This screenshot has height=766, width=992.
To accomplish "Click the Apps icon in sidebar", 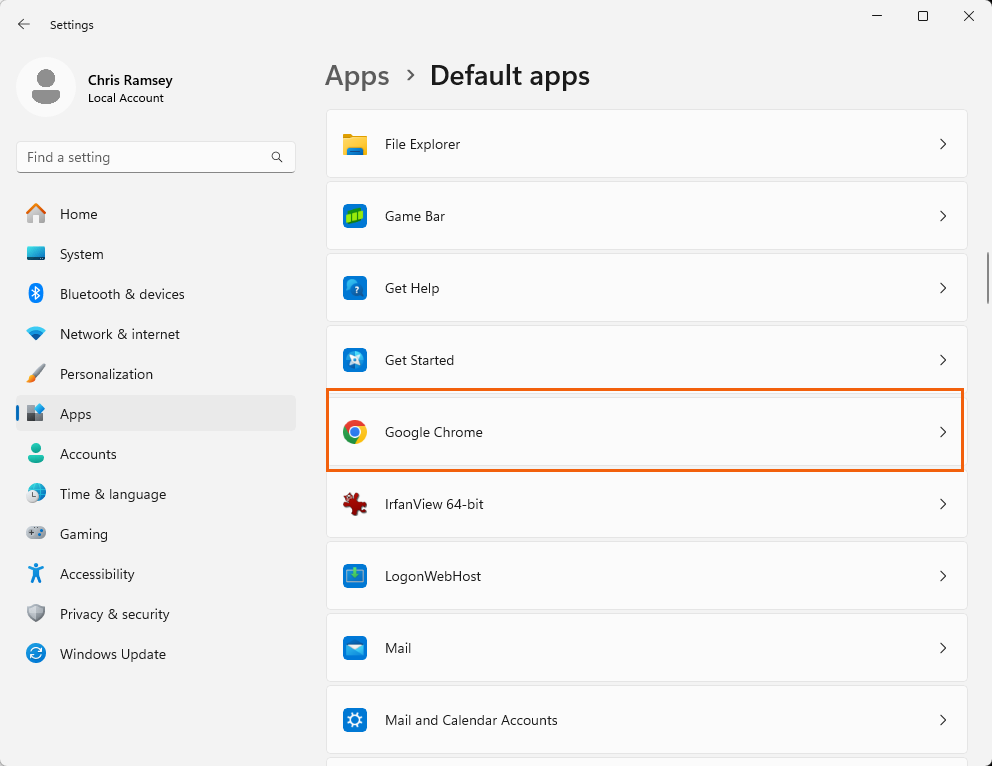I will (x=36, y=413).
